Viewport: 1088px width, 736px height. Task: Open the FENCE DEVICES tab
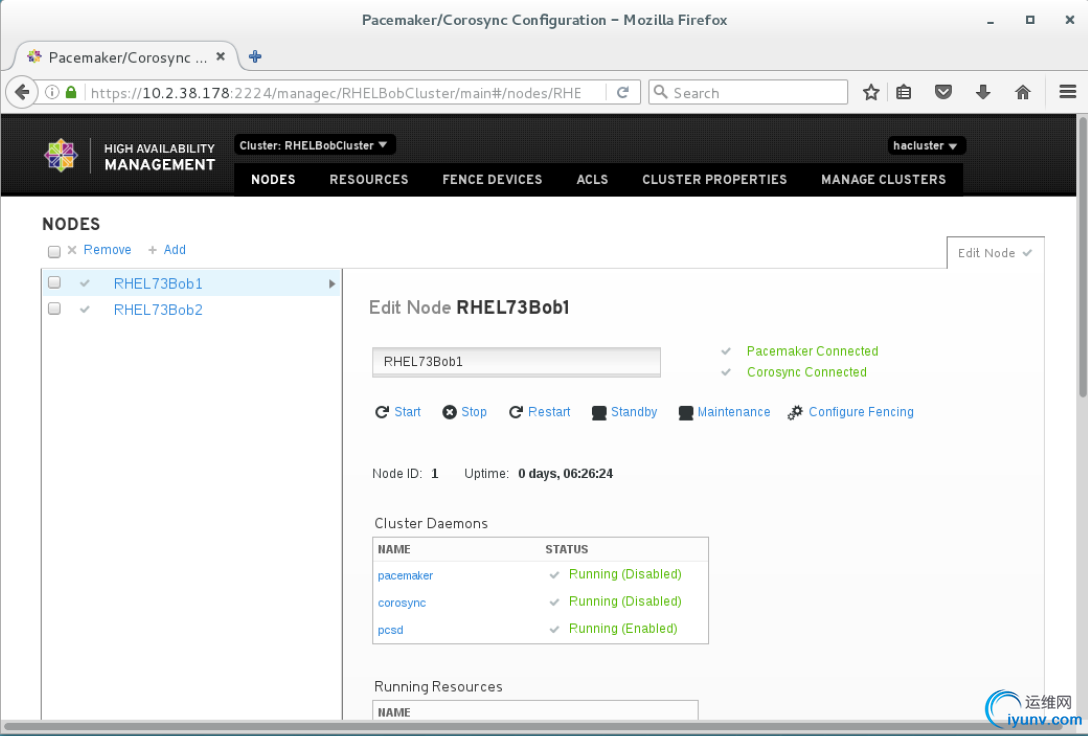coord(492,179)
